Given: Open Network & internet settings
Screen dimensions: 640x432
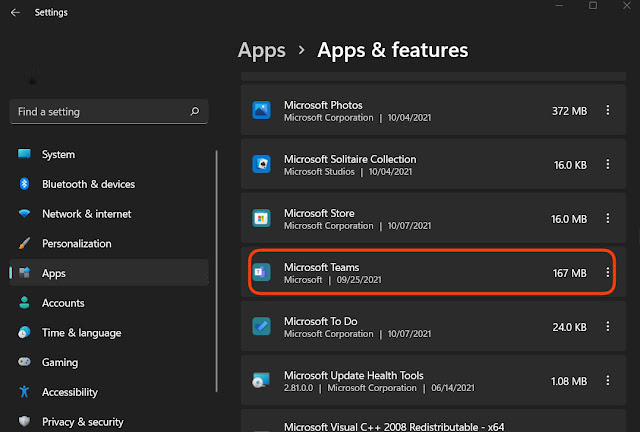Looking at the screenshot, I should [x=109, y=214].
